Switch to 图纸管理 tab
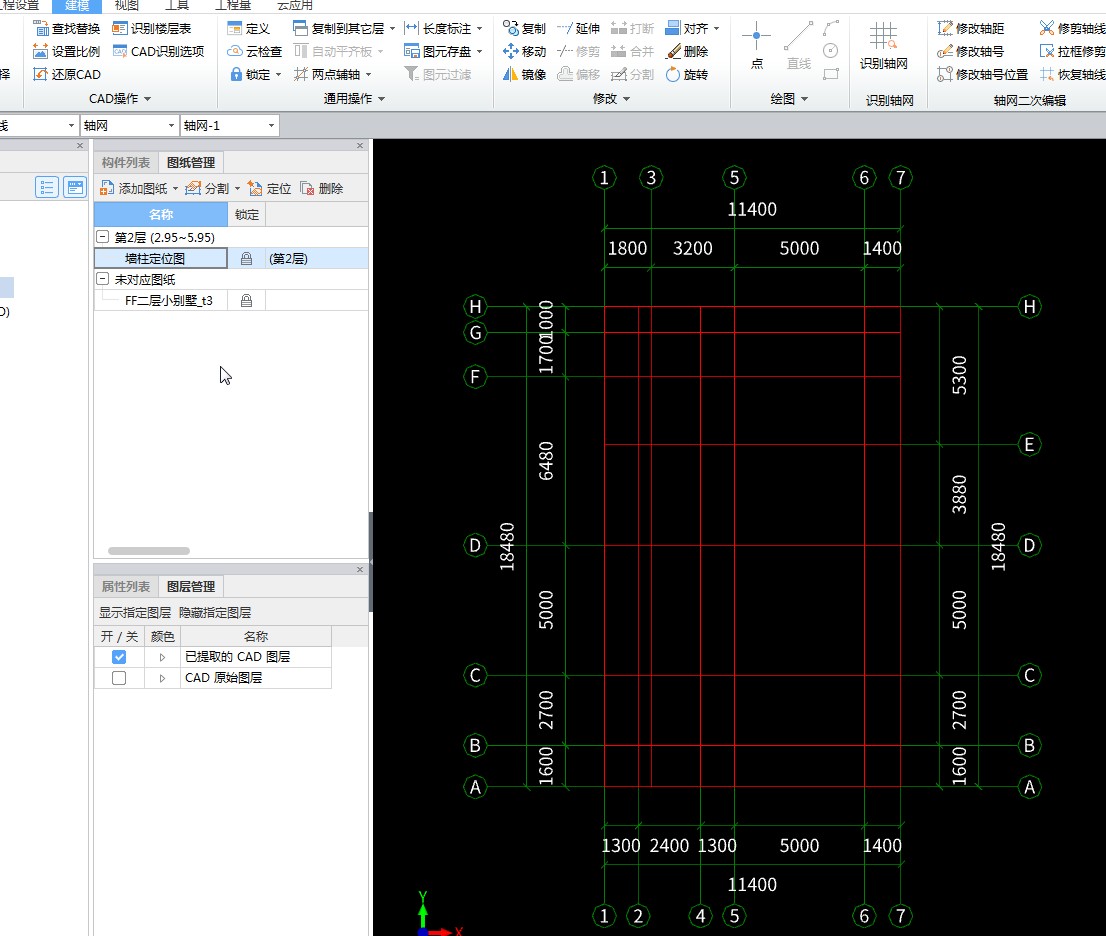The image size is (1106, 936). (x=191, y=163)
